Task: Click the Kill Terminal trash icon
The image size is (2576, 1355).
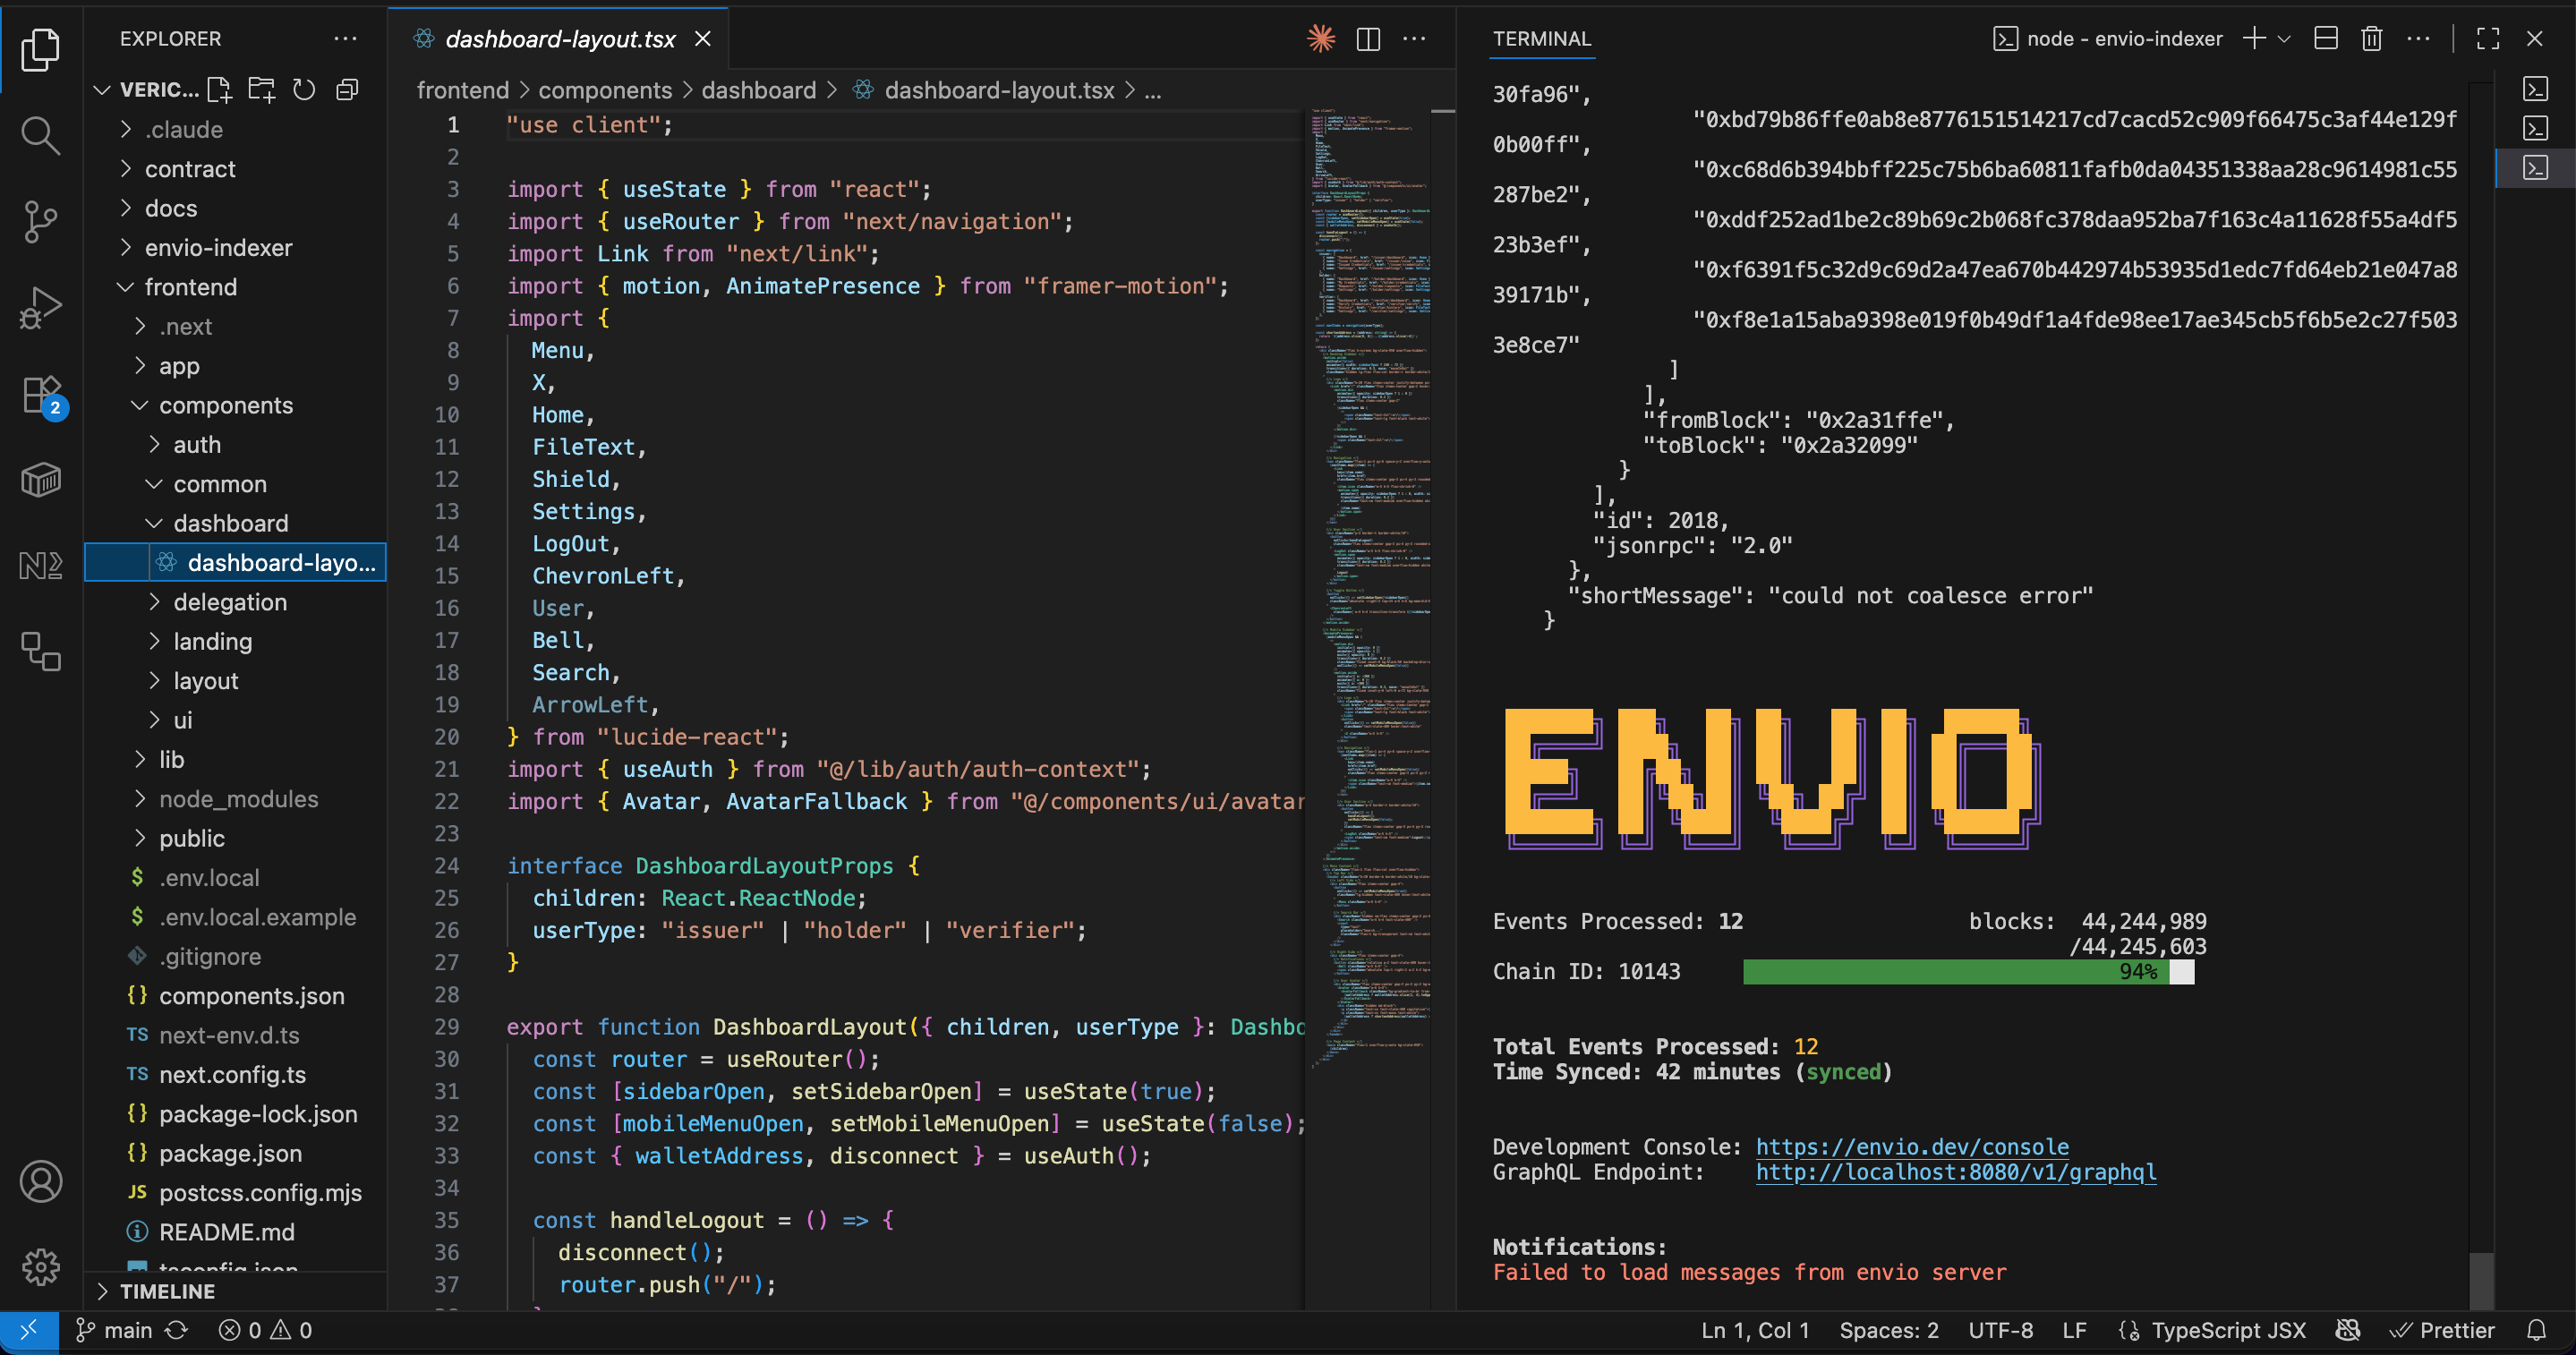Action: (2371, 39)
